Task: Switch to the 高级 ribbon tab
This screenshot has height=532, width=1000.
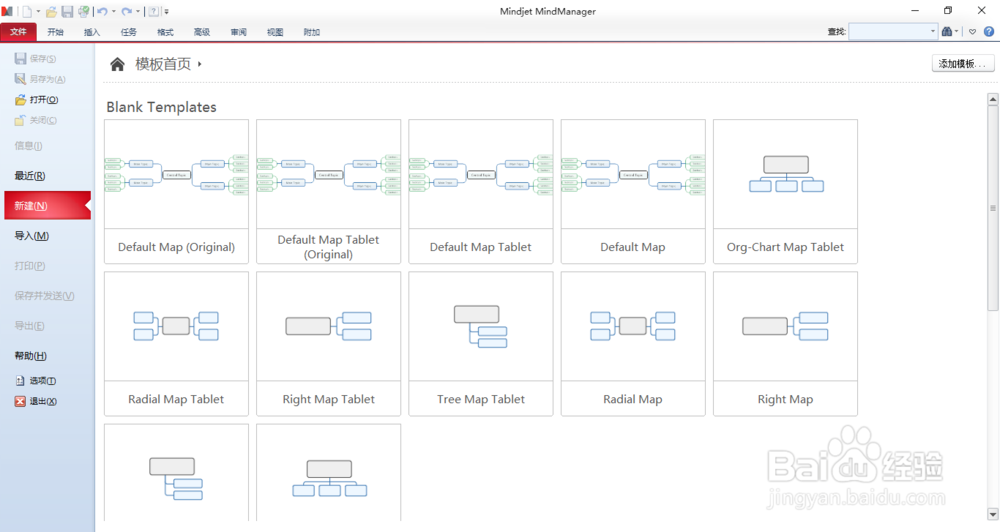Action: click(202, 32)
